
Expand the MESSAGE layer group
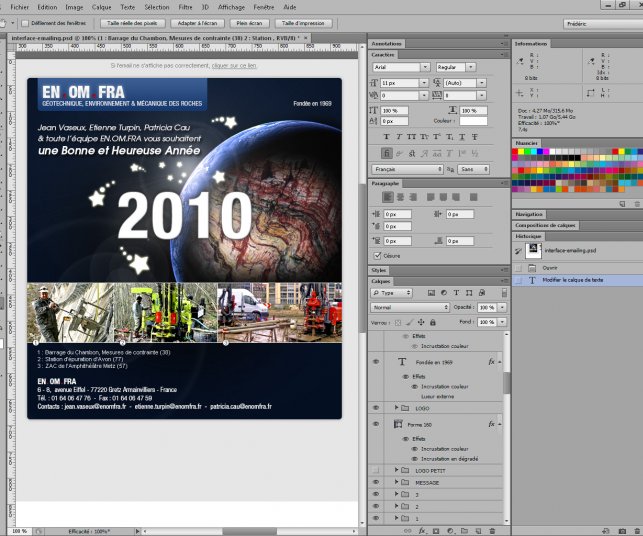[396, 482]
